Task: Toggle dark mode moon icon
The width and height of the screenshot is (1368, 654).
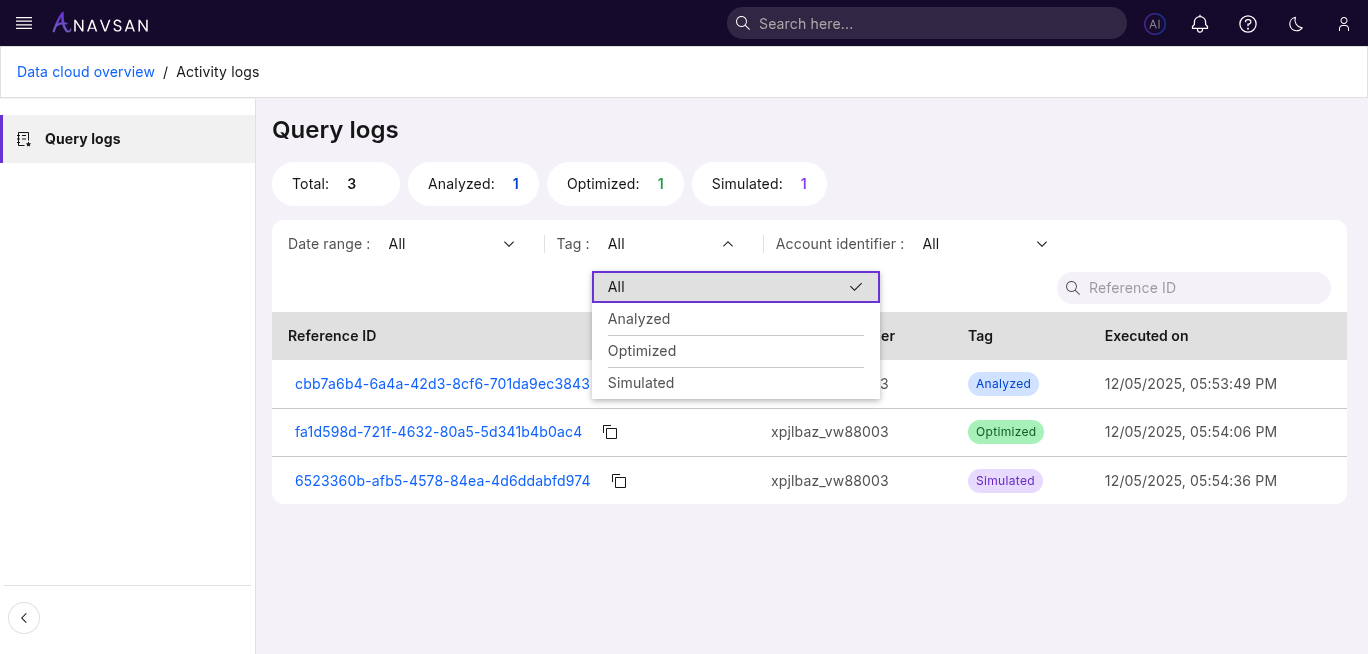Action: point(1296,24)
